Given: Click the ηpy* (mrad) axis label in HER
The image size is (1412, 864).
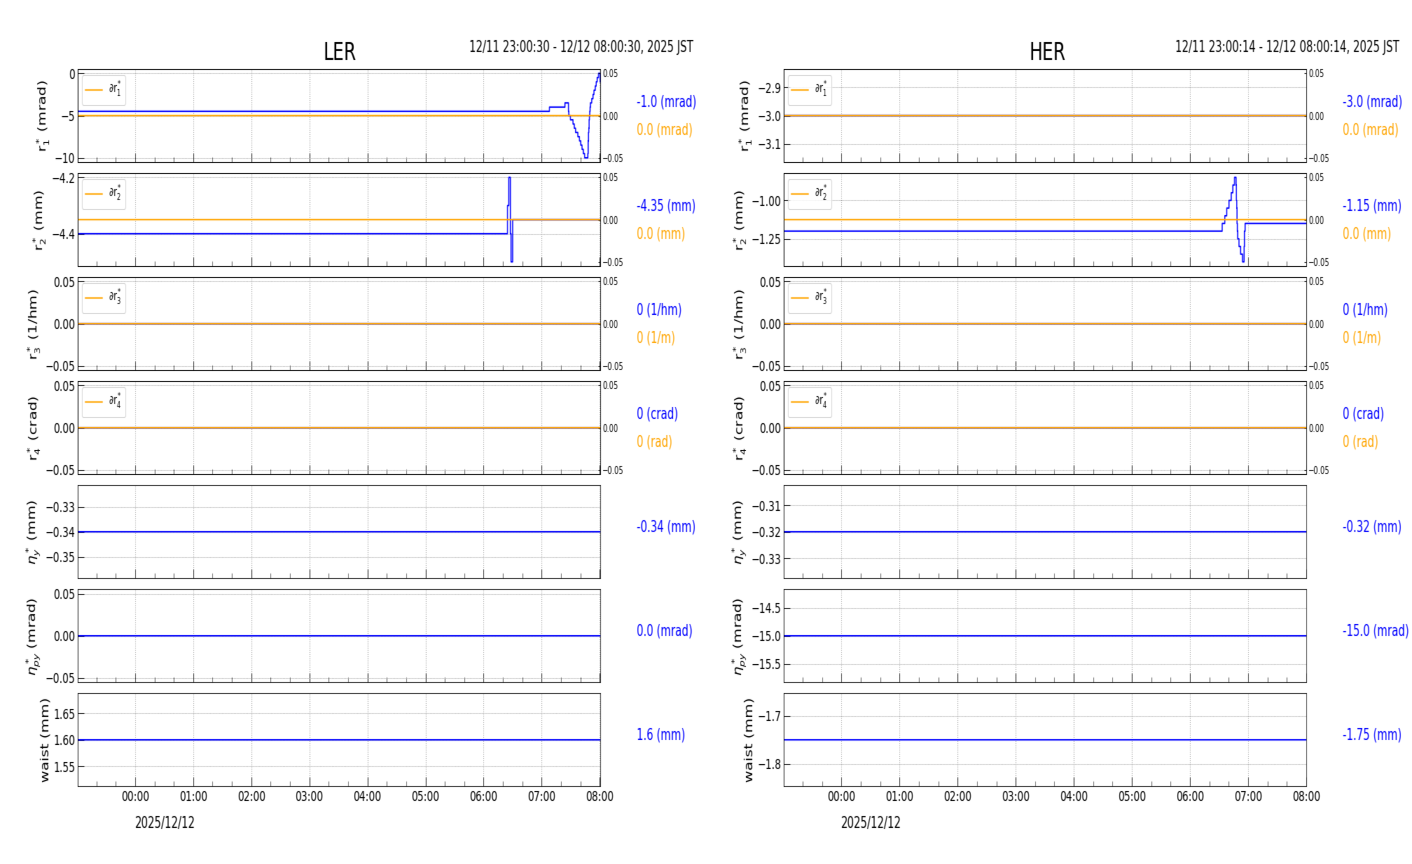Looking at the screenshot, I should [x=738, y=636].
